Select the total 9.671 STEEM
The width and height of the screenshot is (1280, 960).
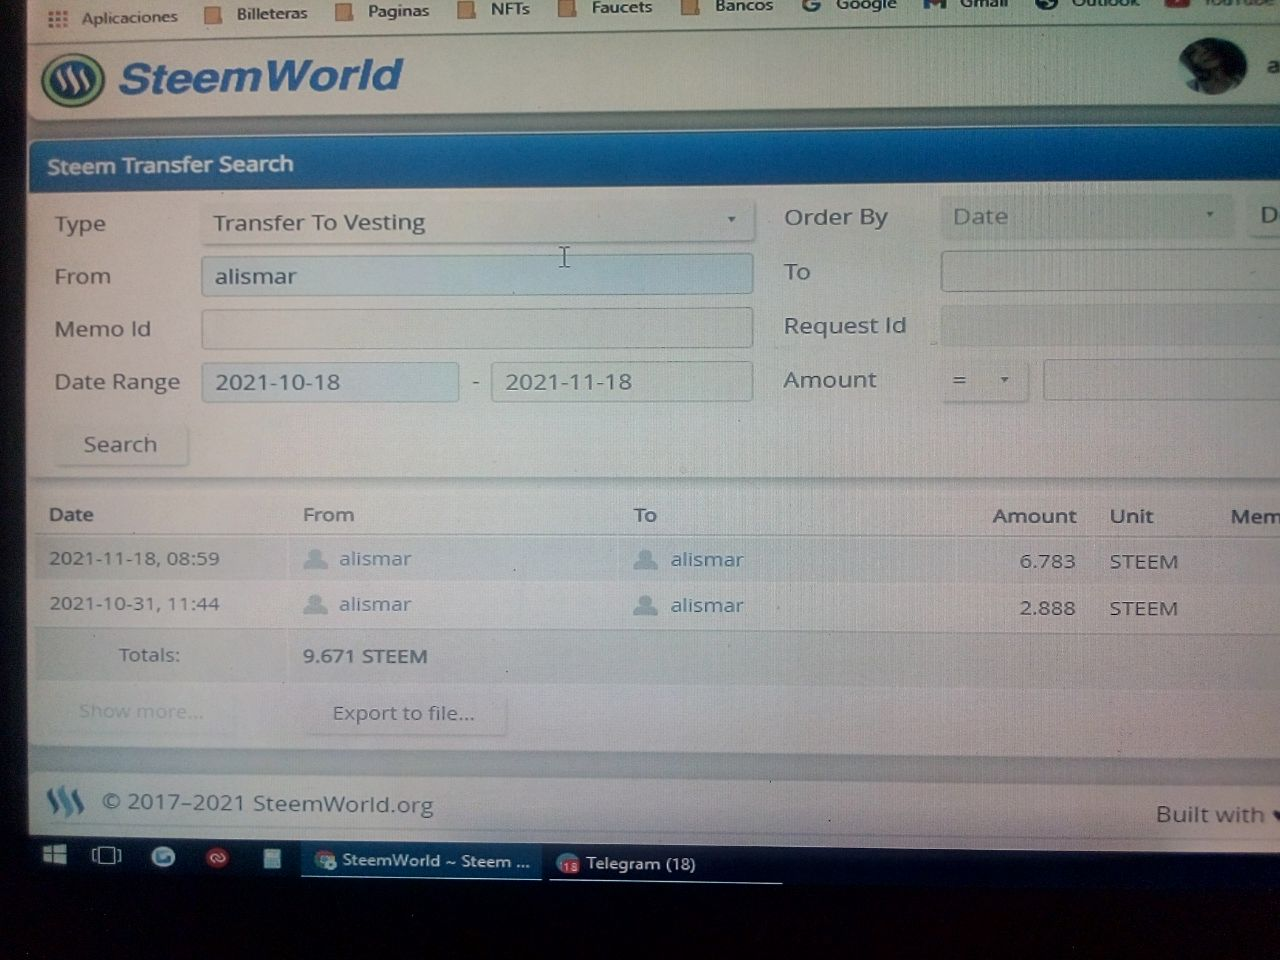365,656
